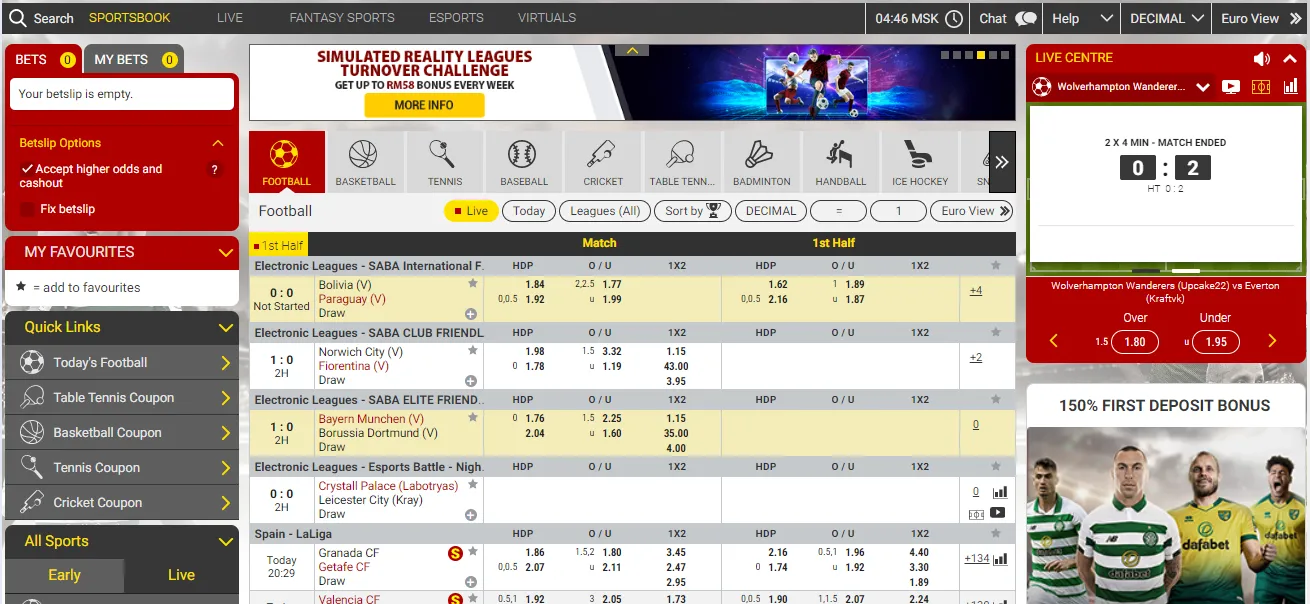Select the Badminton sport icon

coord(761,161)
